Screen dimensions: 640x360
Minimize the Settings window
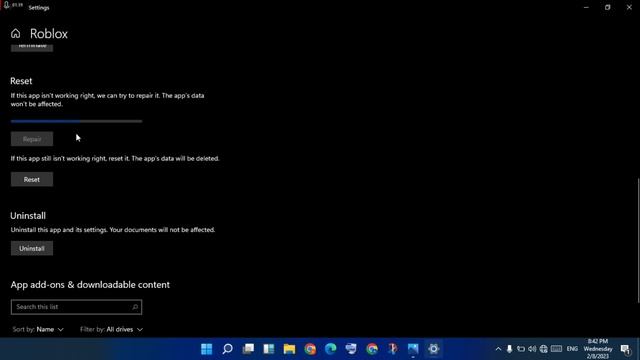[x=586, y=7]
